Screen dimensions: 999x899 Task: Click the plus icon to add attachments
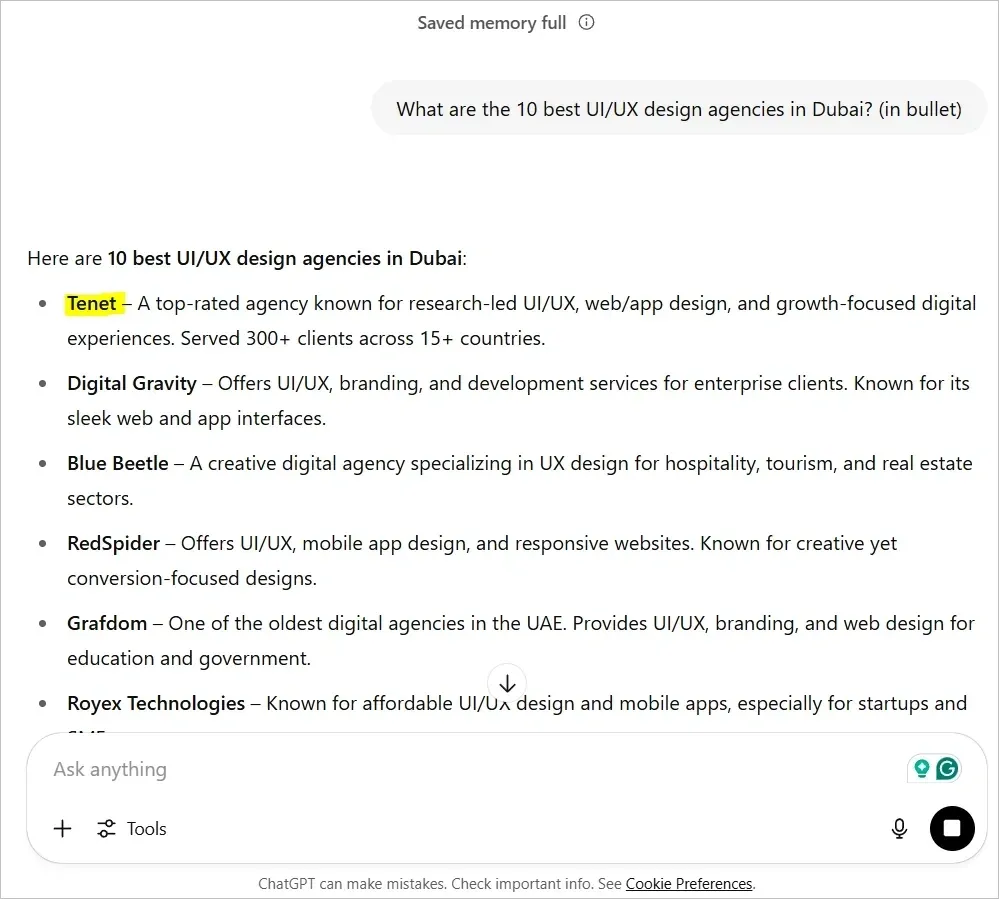(x=62, y=828)
